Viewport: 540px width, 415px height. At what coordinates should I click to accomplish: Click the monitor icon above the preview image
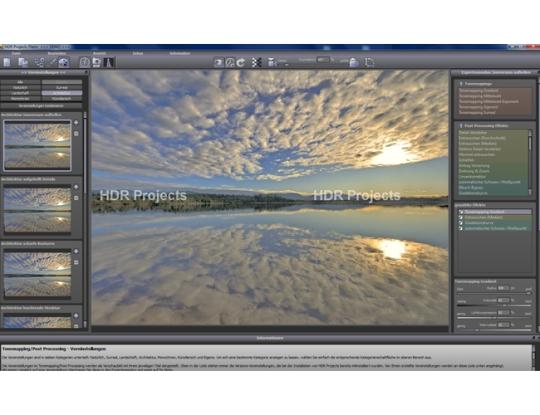219,62
